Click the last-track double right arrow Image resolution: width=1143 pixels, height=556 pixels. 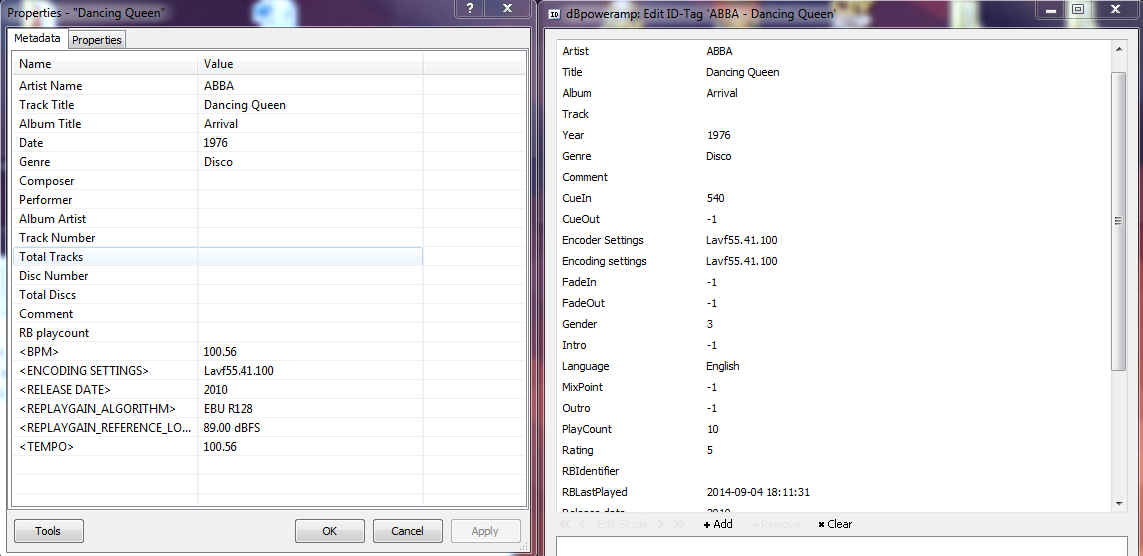tap(679, 524)
